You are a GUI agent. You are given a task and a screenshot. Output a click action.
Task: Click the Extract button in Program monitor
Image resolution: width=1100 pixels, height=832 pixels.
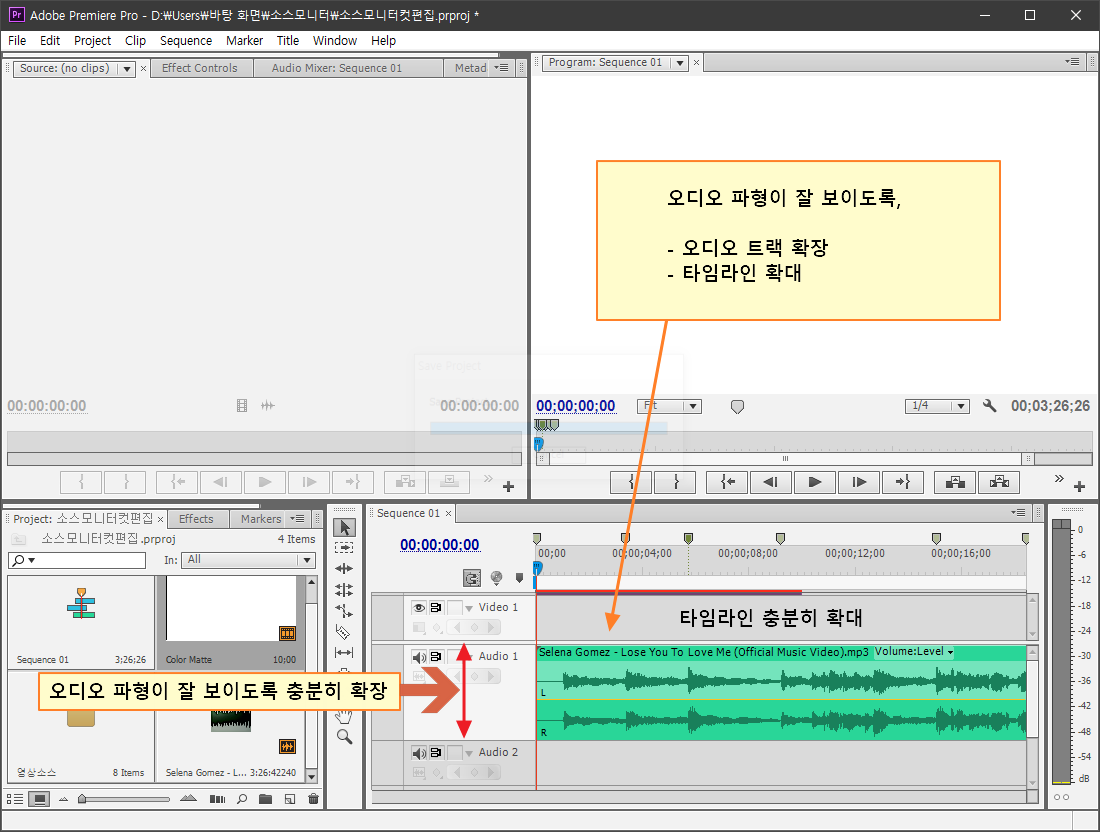tap(999, 482)
